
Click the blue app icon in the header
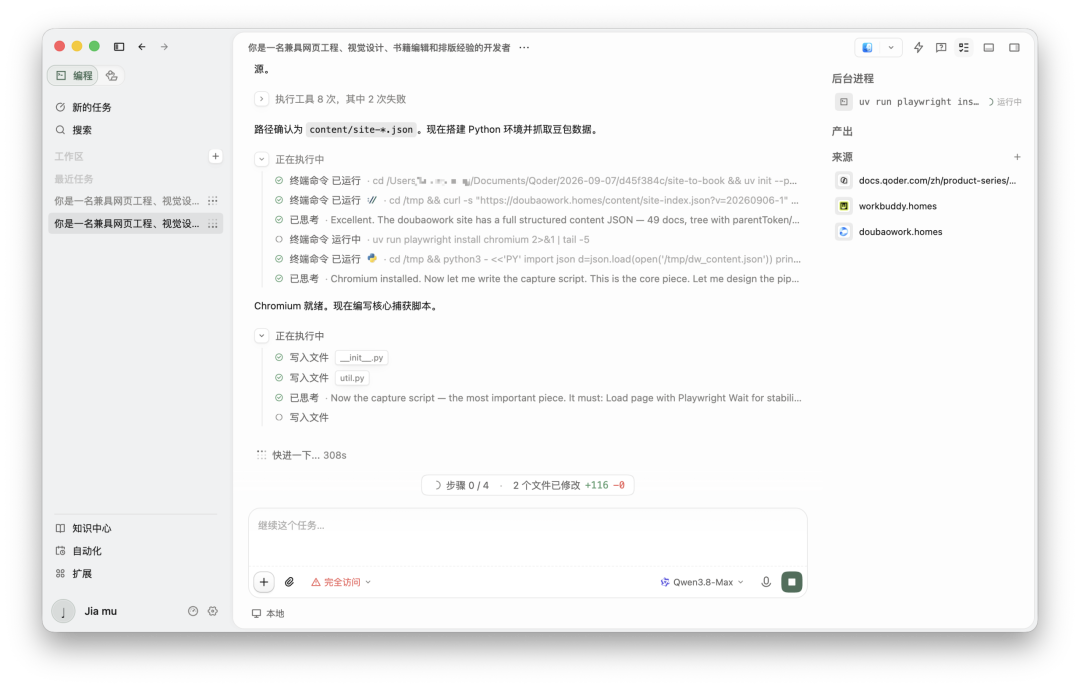867,48
